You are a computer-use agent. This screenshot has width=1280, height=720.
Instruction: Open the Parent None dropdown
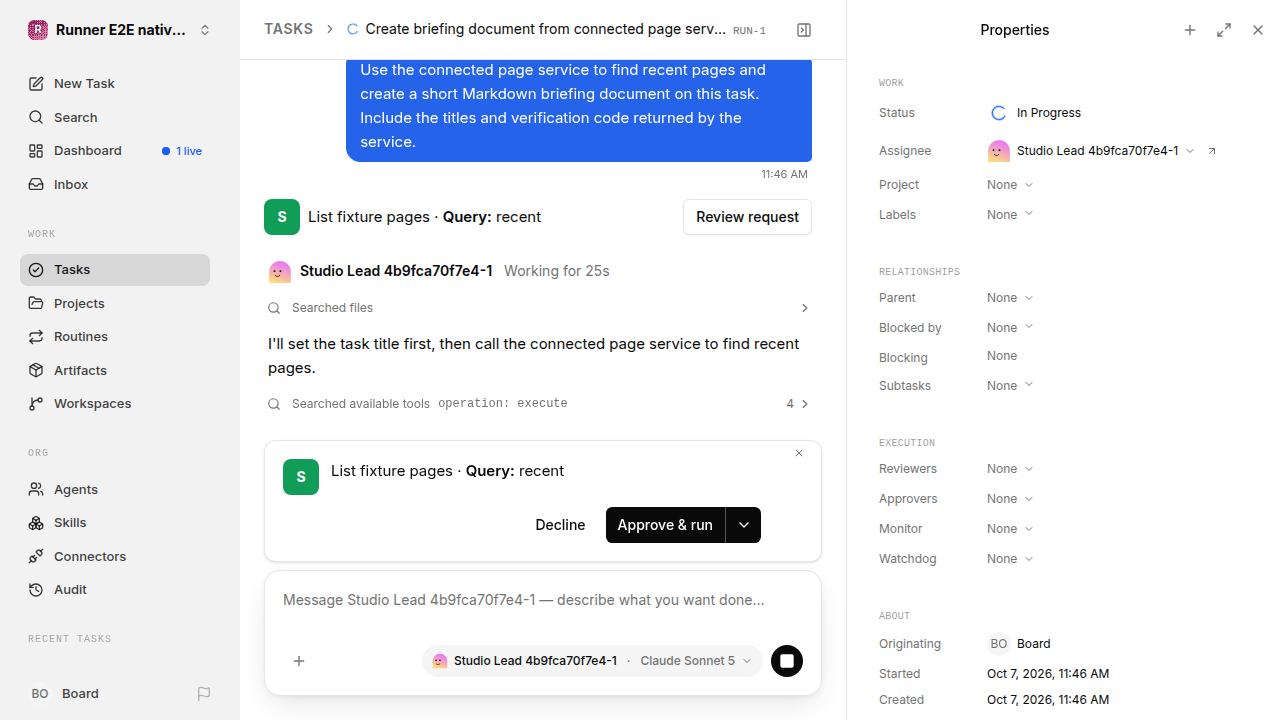[x=1010, y=298]
